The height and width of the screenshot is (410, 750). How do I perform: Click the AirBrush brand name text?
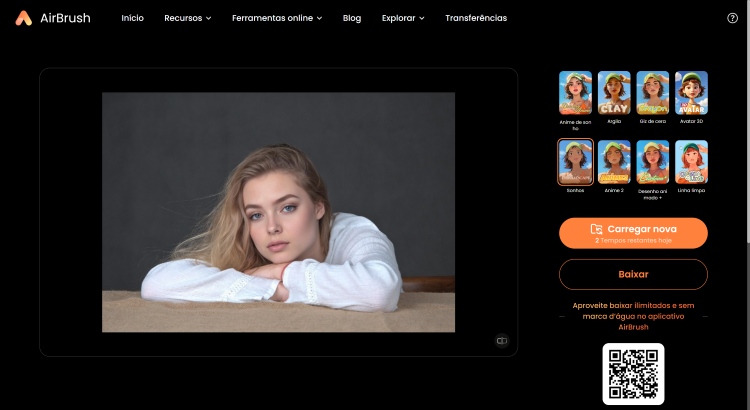(x=65, y=18)
